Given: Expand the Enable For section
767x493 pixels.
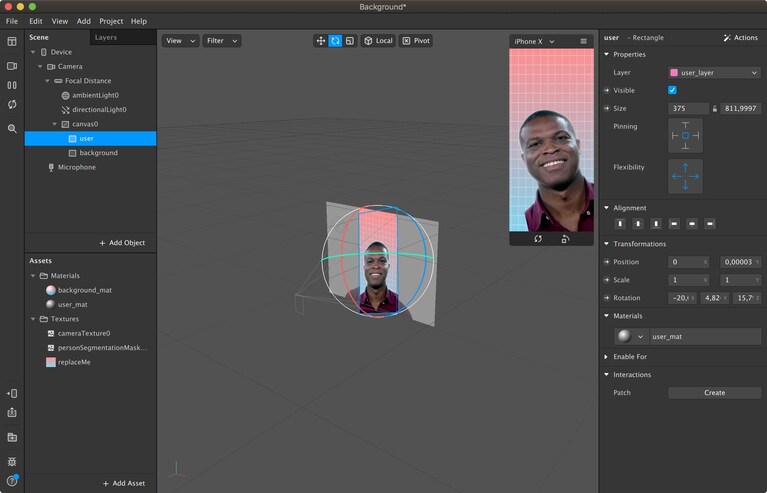Looking at the screenshot, I should pos(607,357).
